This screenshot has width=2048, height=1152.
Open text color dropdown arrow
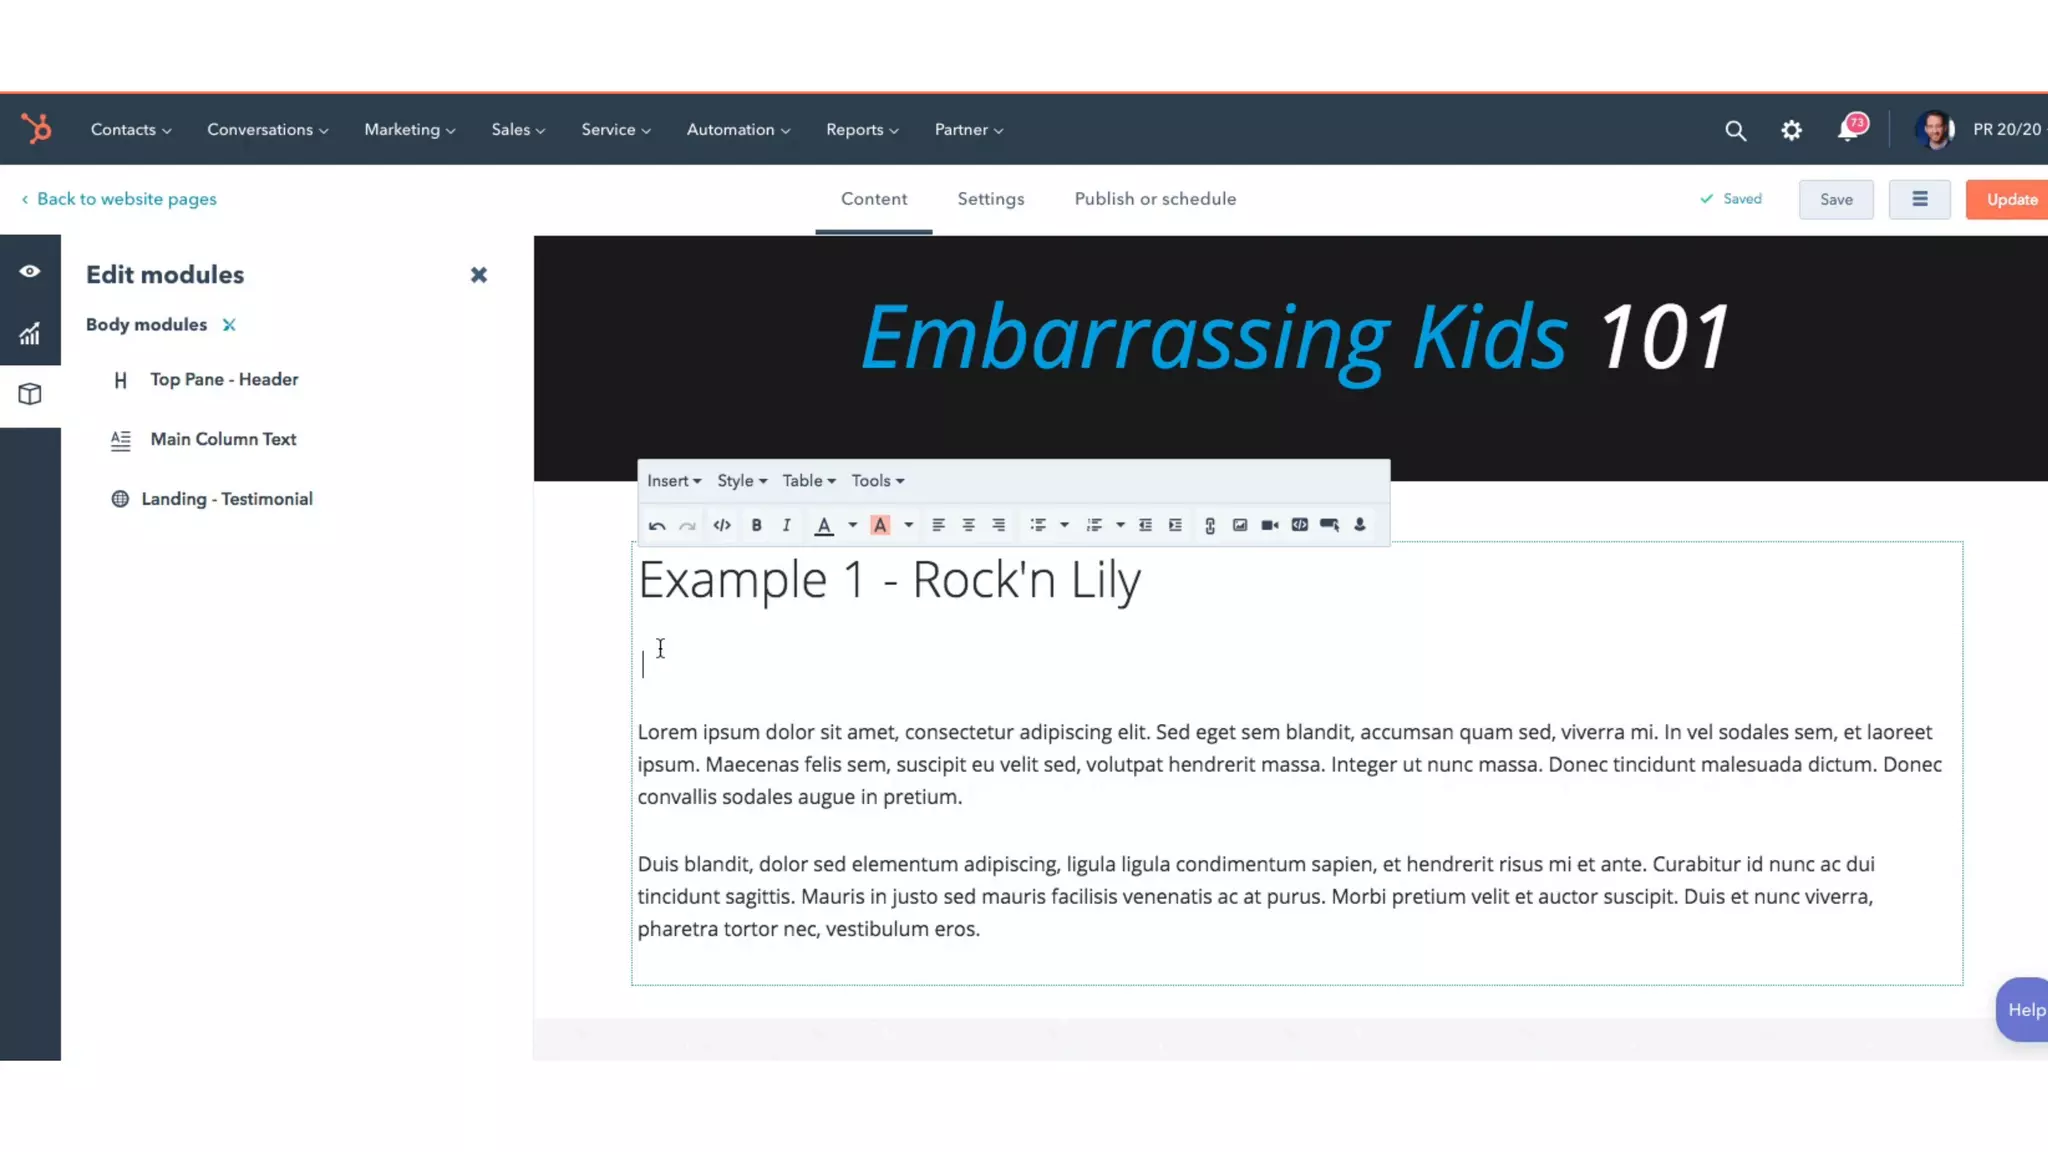pyautogui.click(x=853, y=525)
